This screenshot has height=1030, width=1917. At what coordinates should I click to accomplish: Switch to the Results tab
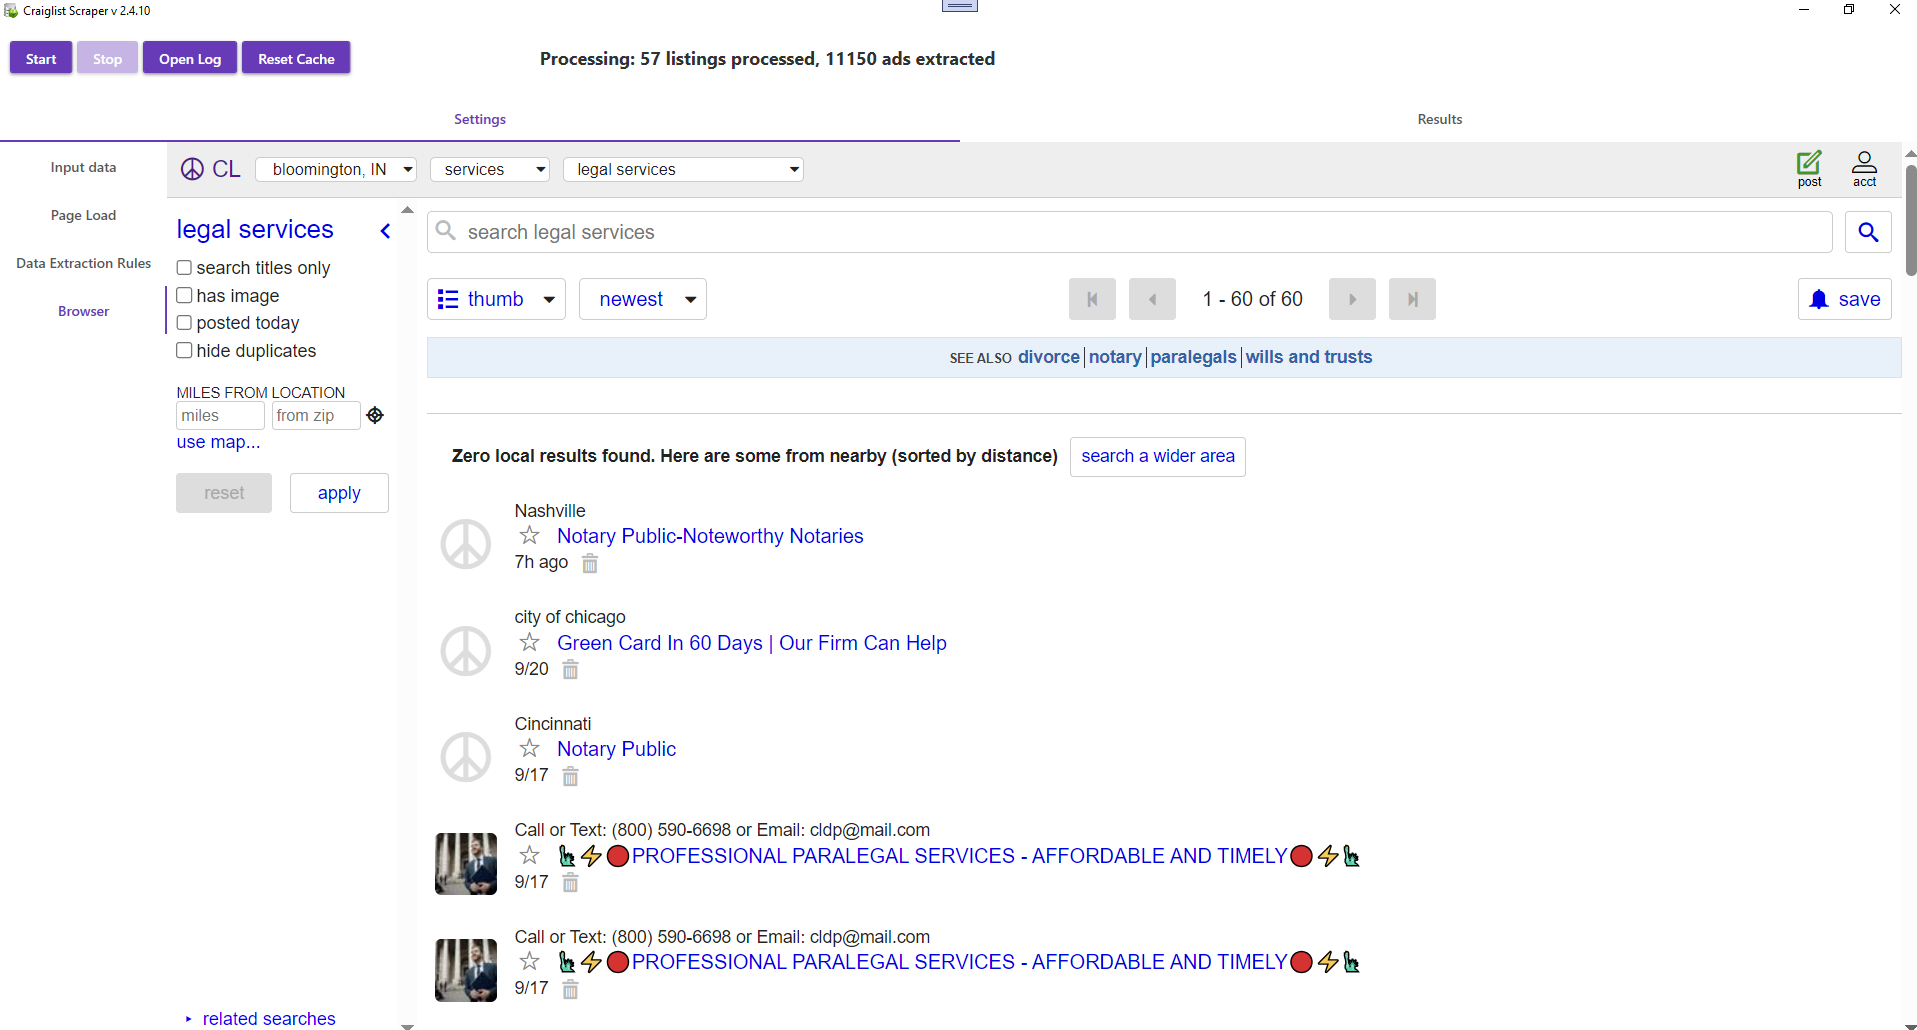[x=1438, y=118]
